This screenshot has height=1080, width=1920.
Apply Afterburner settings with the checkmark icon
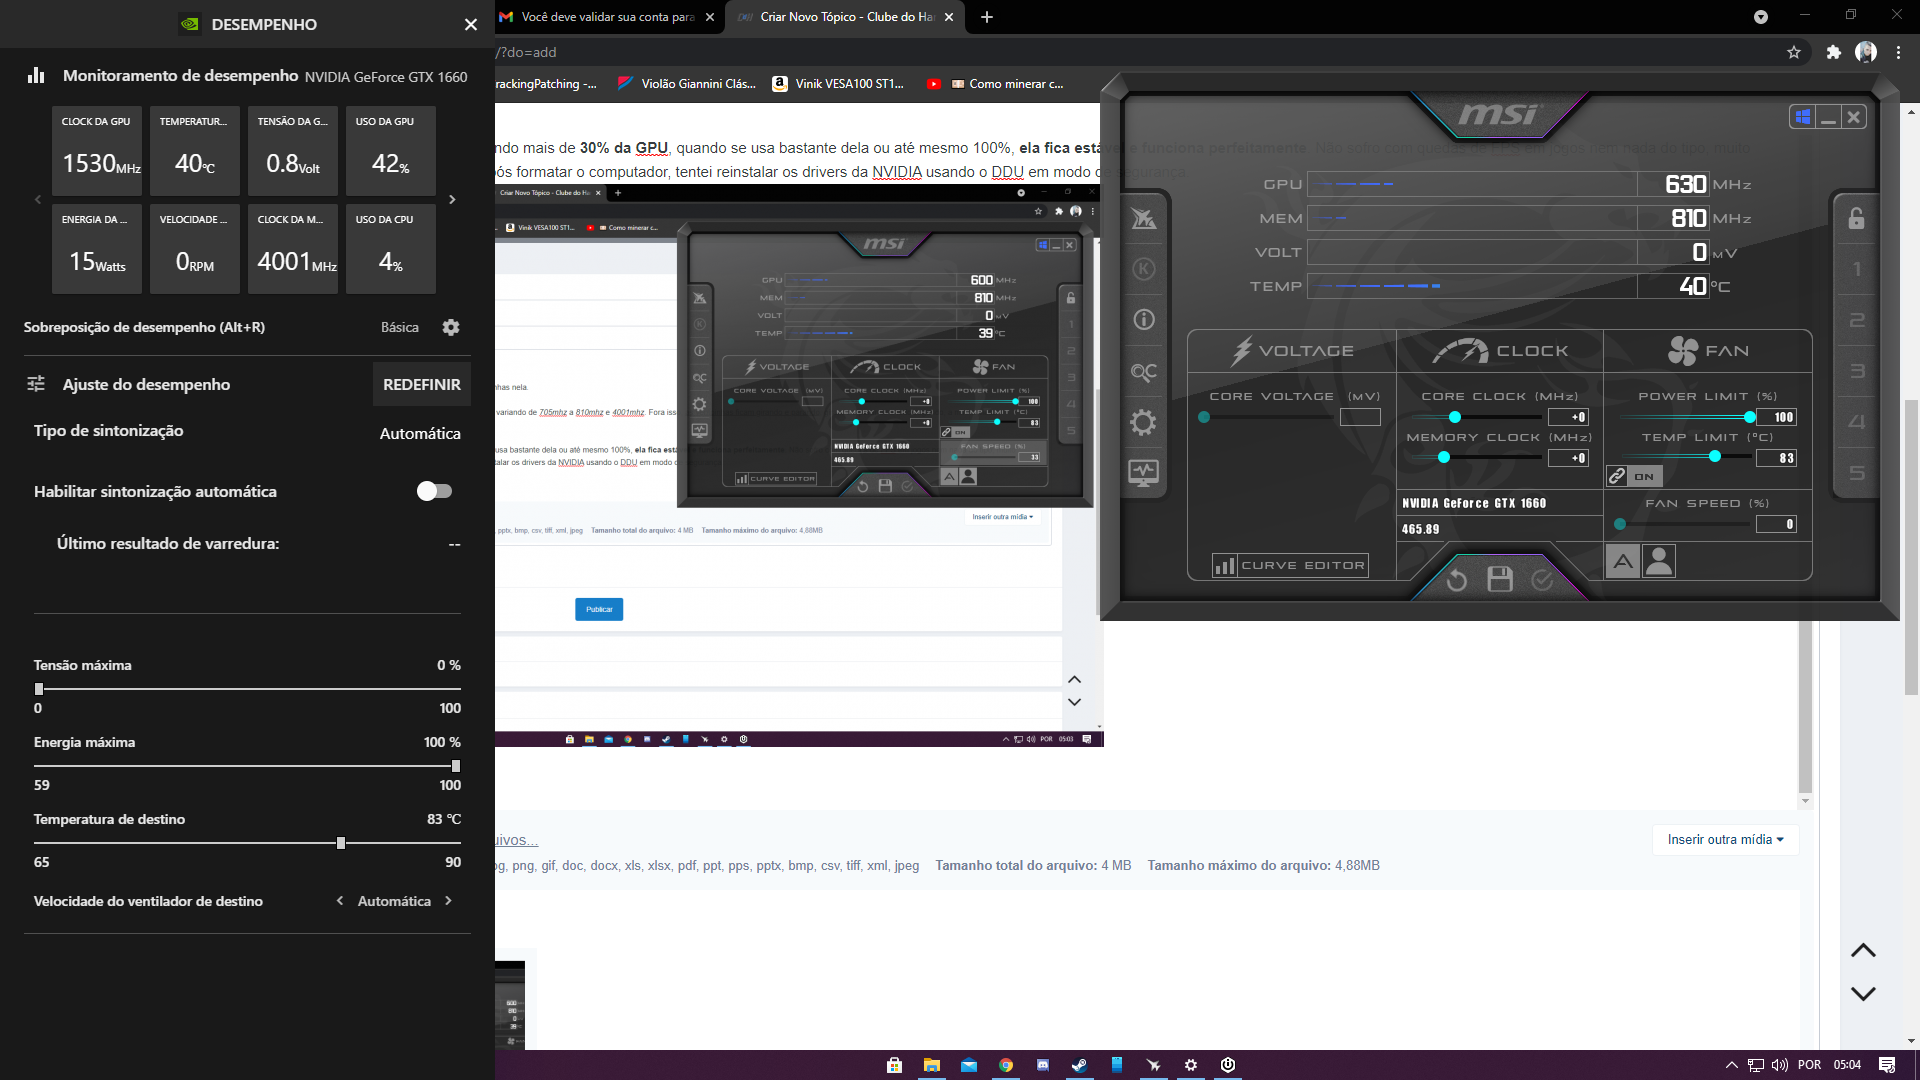(1543, 580)
